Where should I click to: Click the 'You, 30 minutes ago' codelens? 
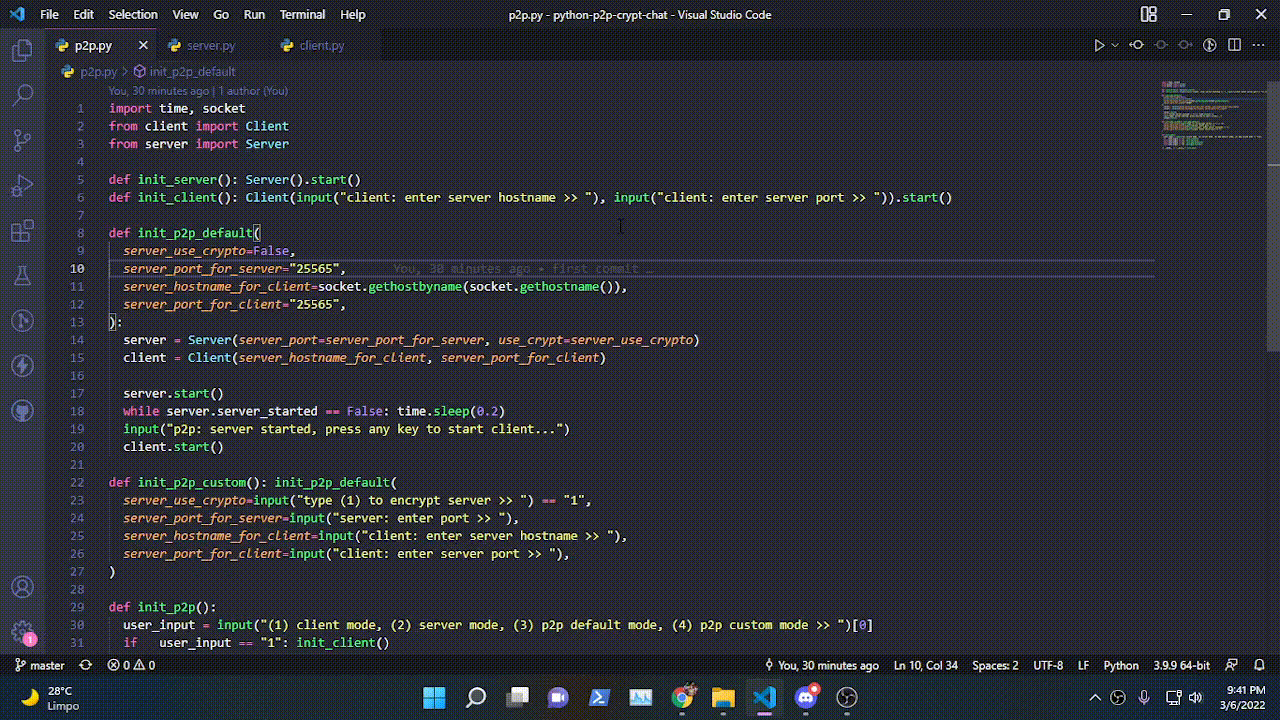pos(198,90)
